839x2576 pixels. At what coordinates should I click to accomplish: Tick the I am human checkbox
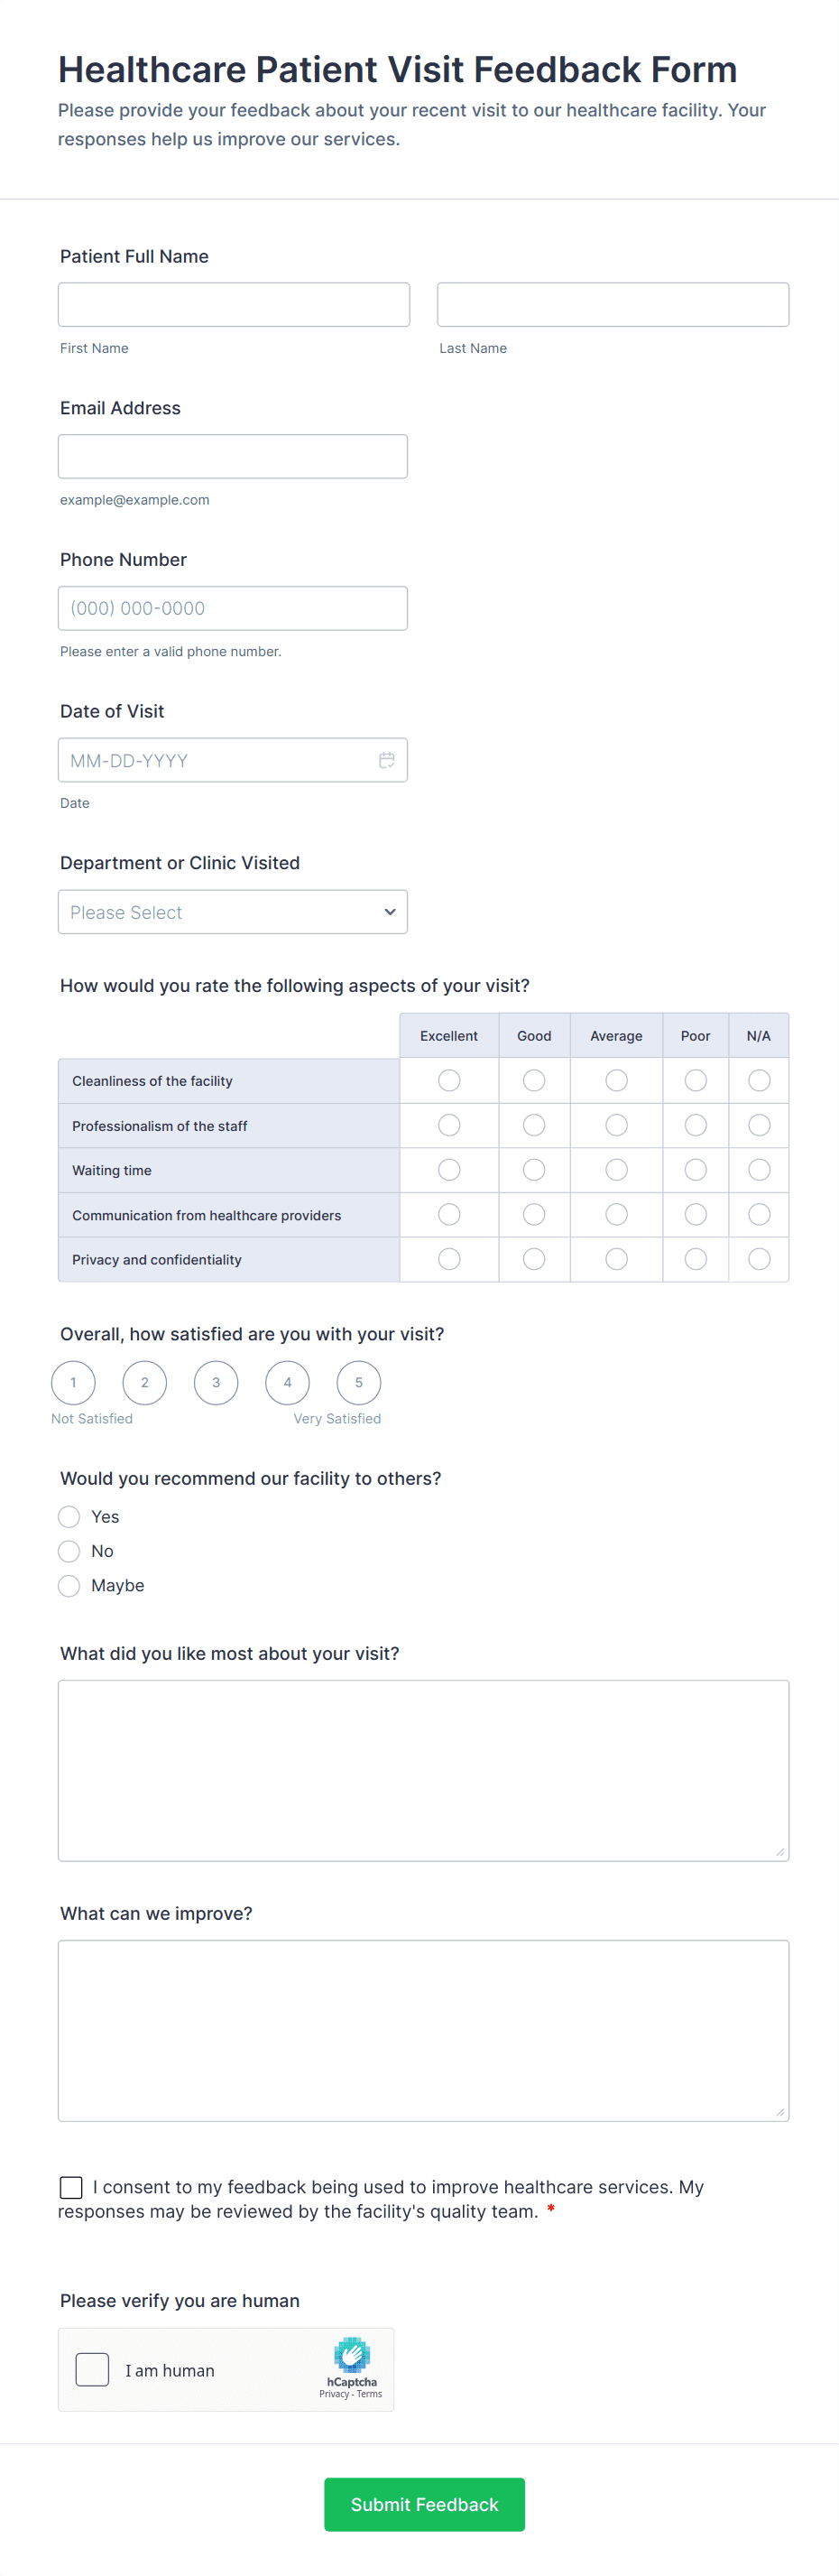92,2369
